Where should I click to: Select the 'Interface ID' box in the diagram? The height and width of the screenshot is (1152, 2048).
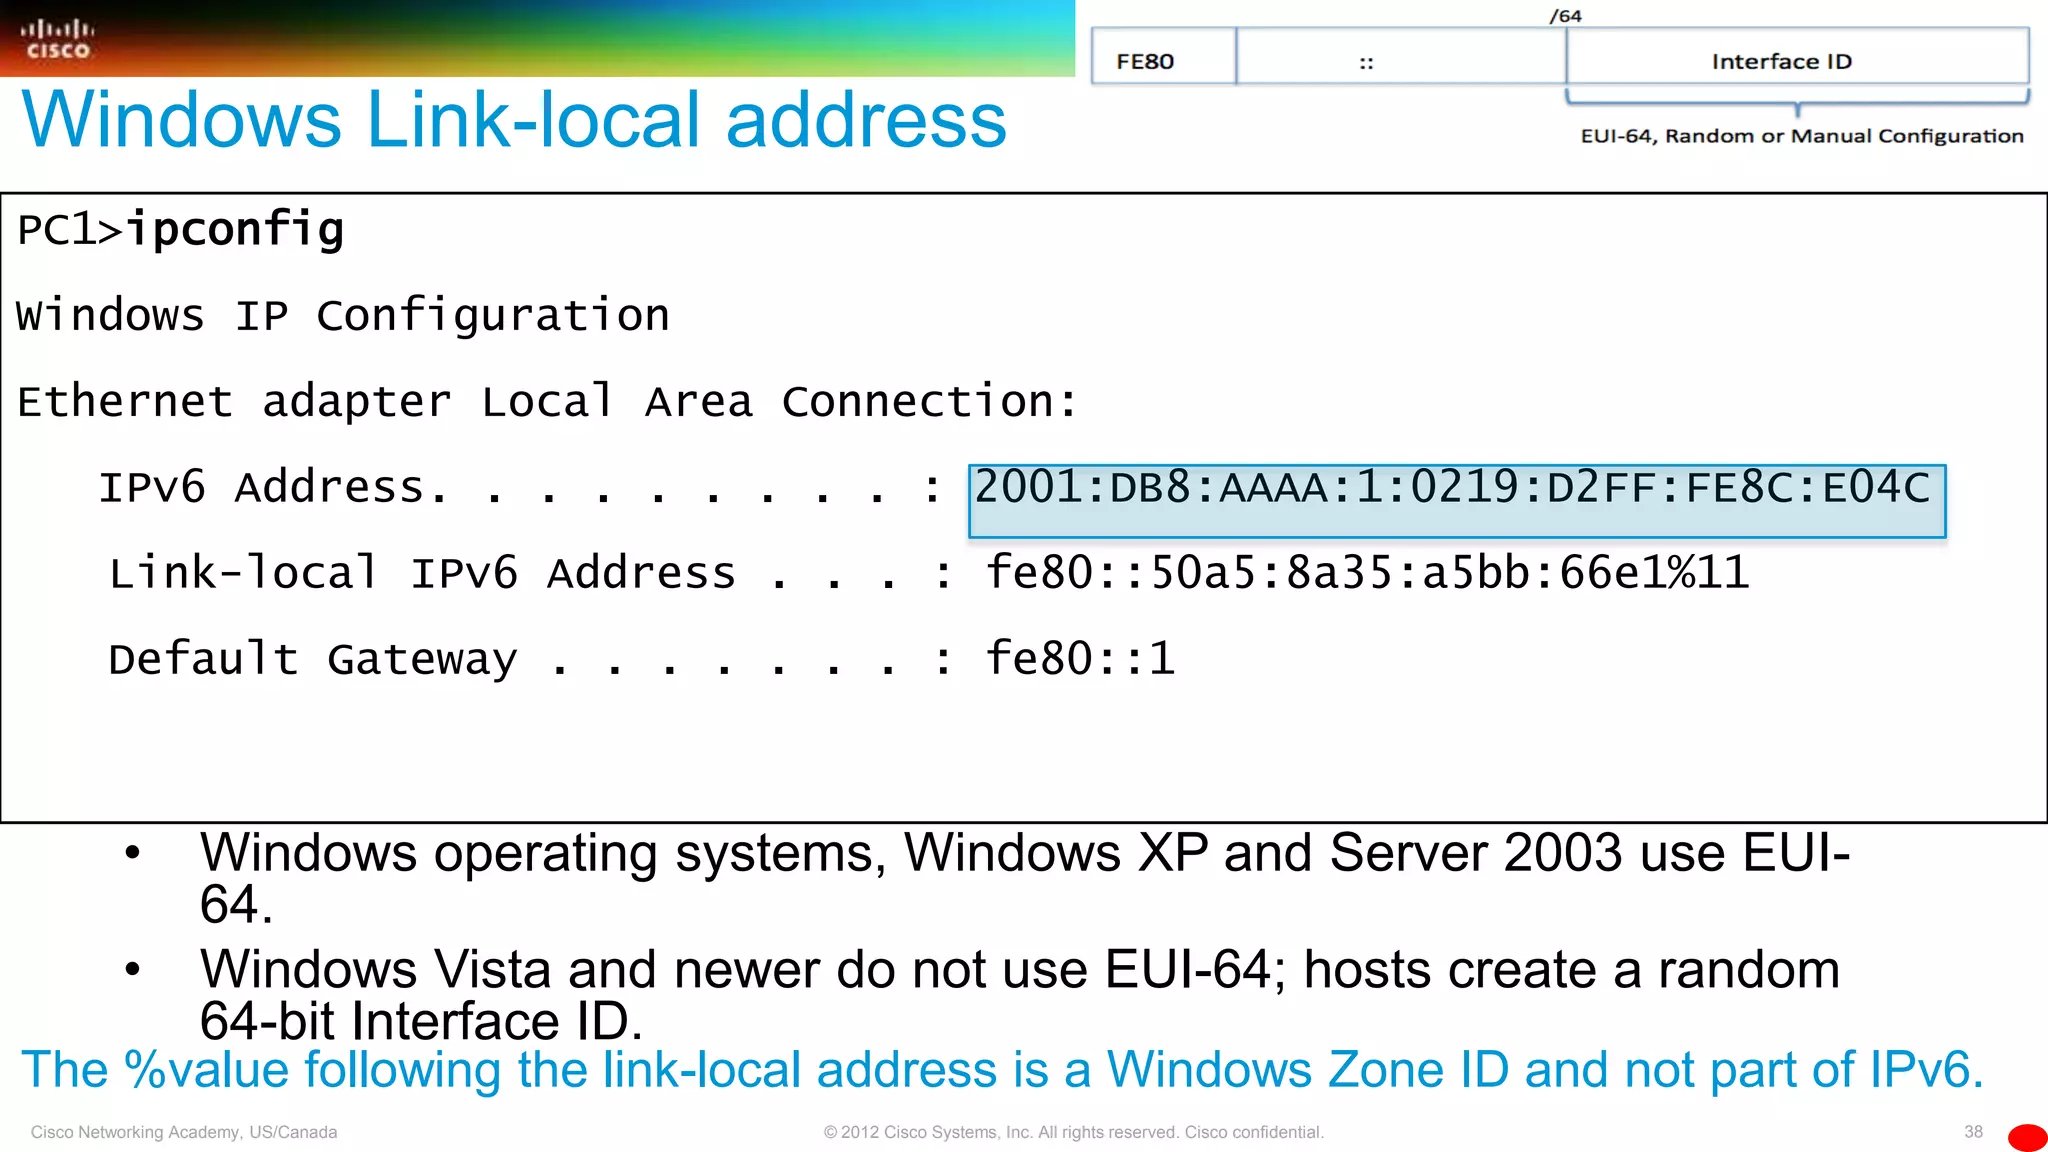tap(1797, 57)
